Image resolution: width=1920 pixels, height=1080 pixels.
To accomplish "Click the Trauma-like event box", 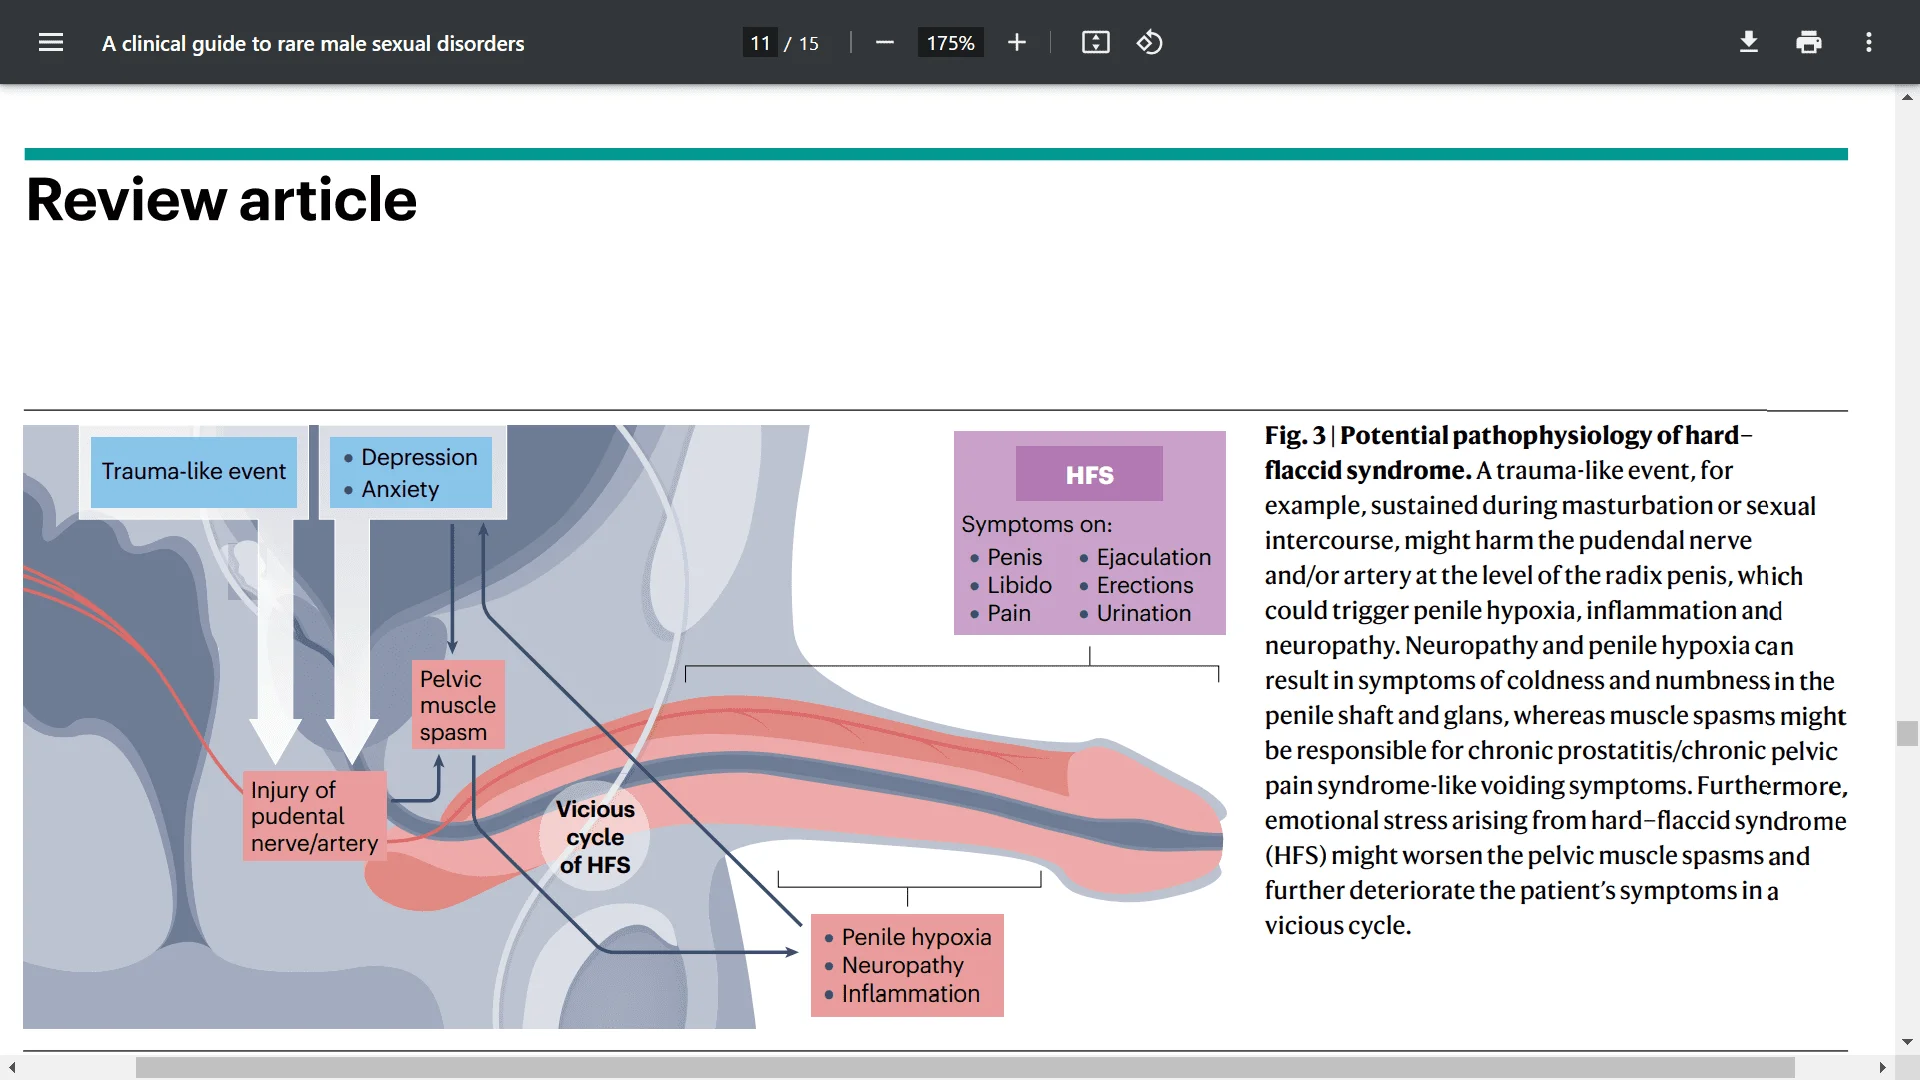I will [194, 471].
